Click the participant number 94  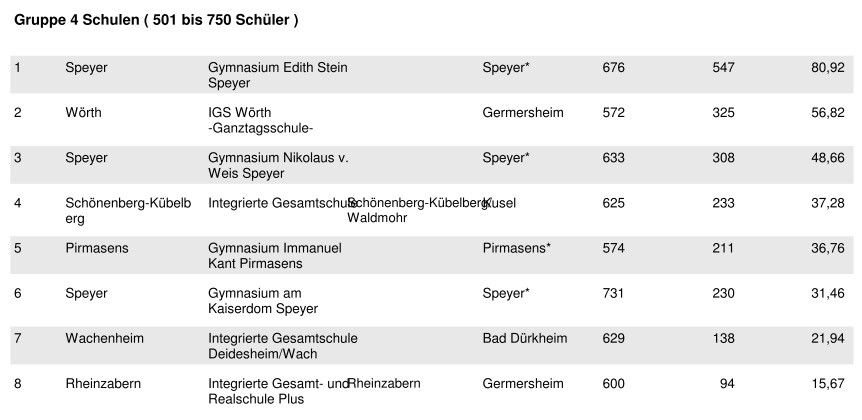pos(727,383)
